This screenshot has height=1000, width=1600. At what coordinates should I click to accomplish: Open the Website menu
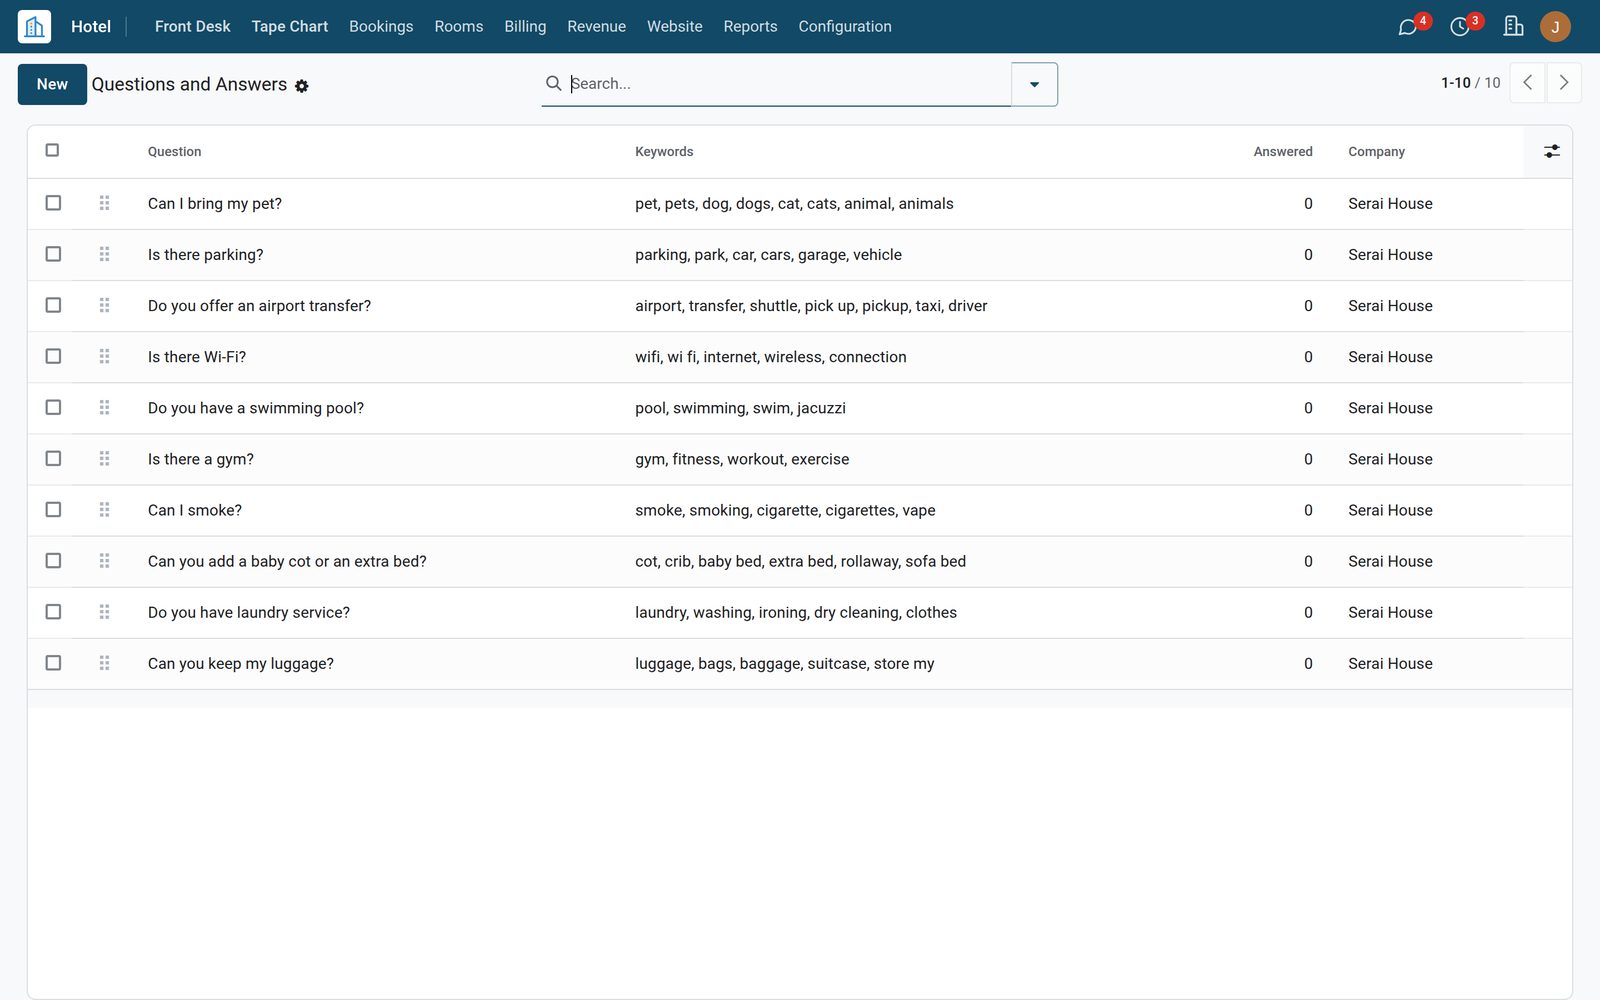(x=674, y=26)
